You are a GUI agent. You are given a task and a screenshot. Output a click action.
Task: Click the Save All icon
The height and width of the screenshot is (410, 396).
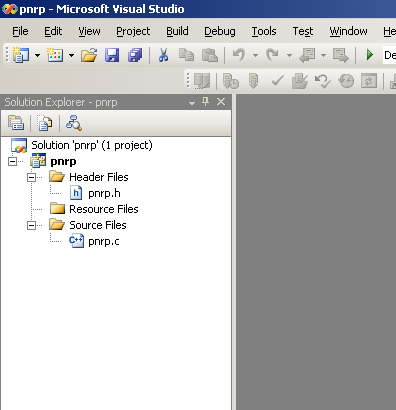coord(135,55)
